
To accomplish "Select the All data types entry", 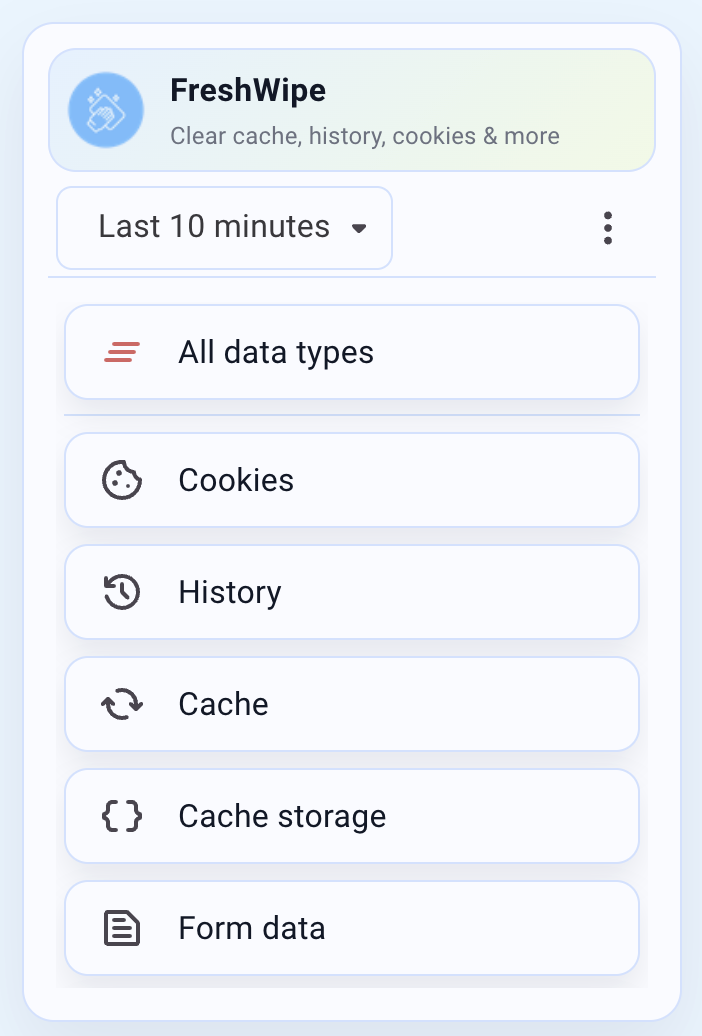I will click(351, 352).
